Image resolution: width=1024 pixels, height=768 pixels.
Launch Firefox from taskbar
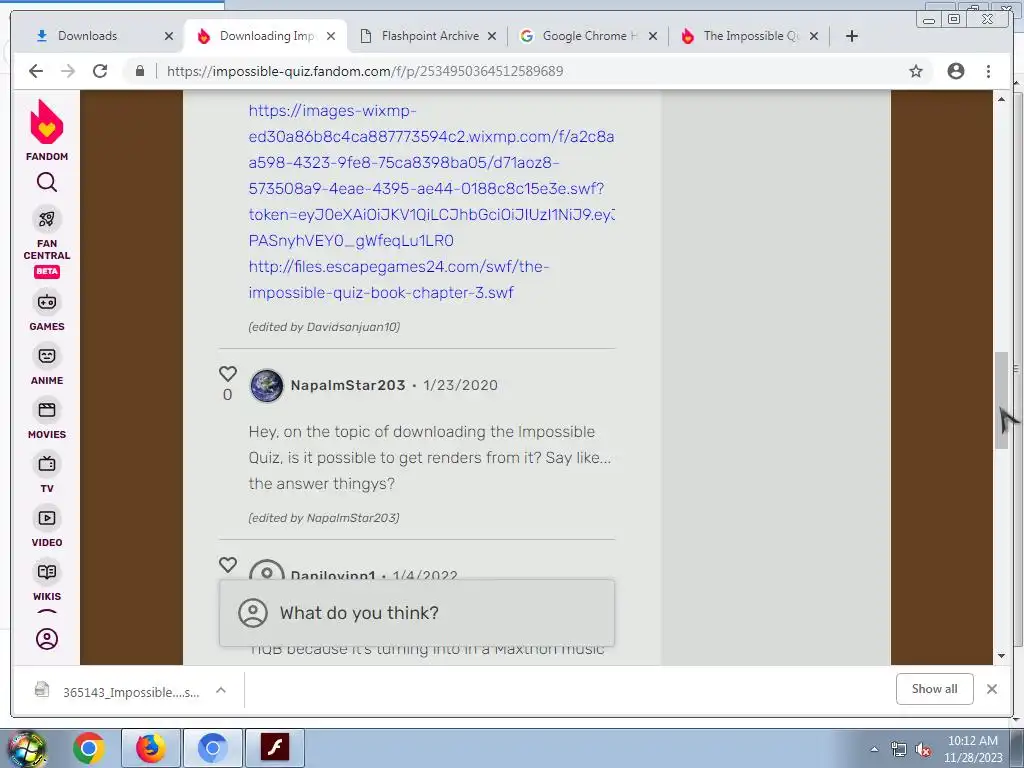point(150,748)
